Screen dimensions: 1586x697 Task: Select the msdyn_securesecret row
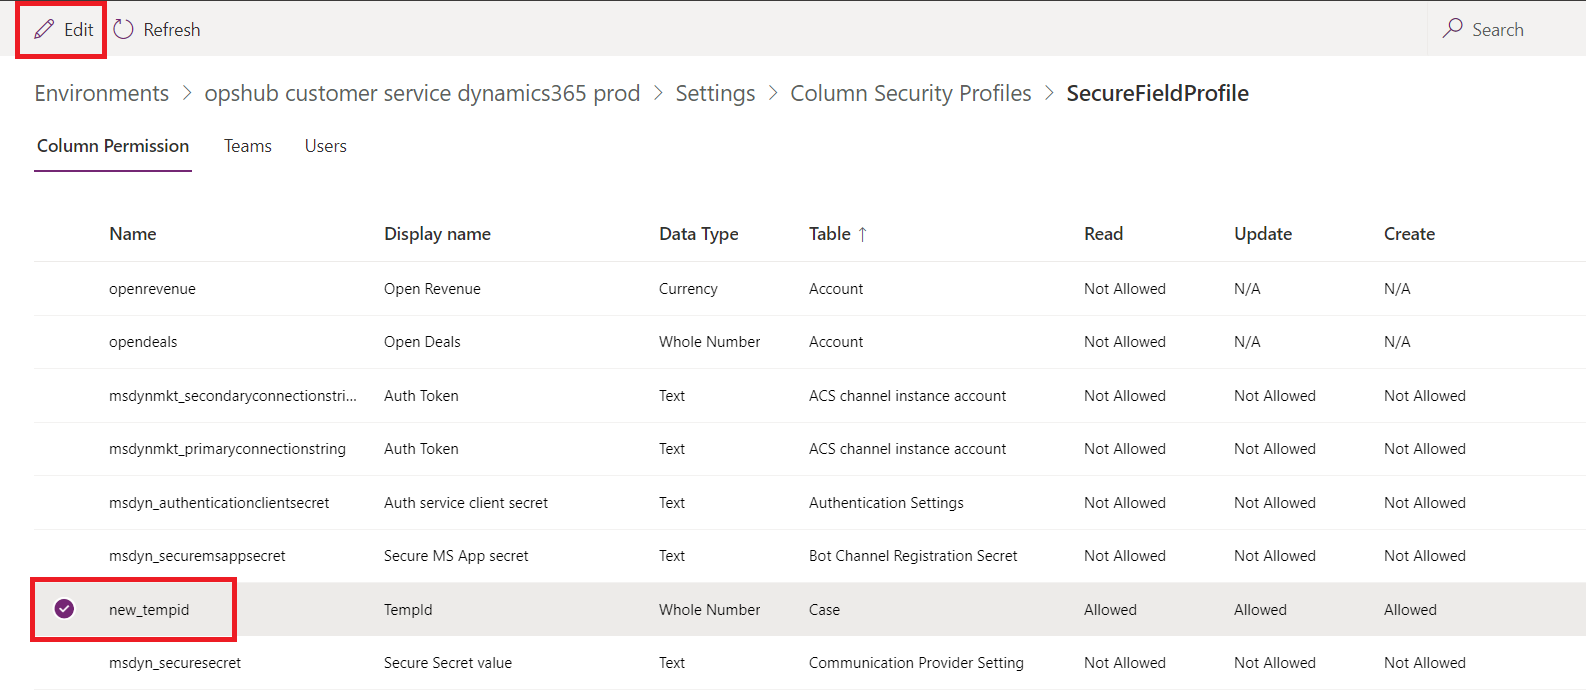[x=175, y=663]
